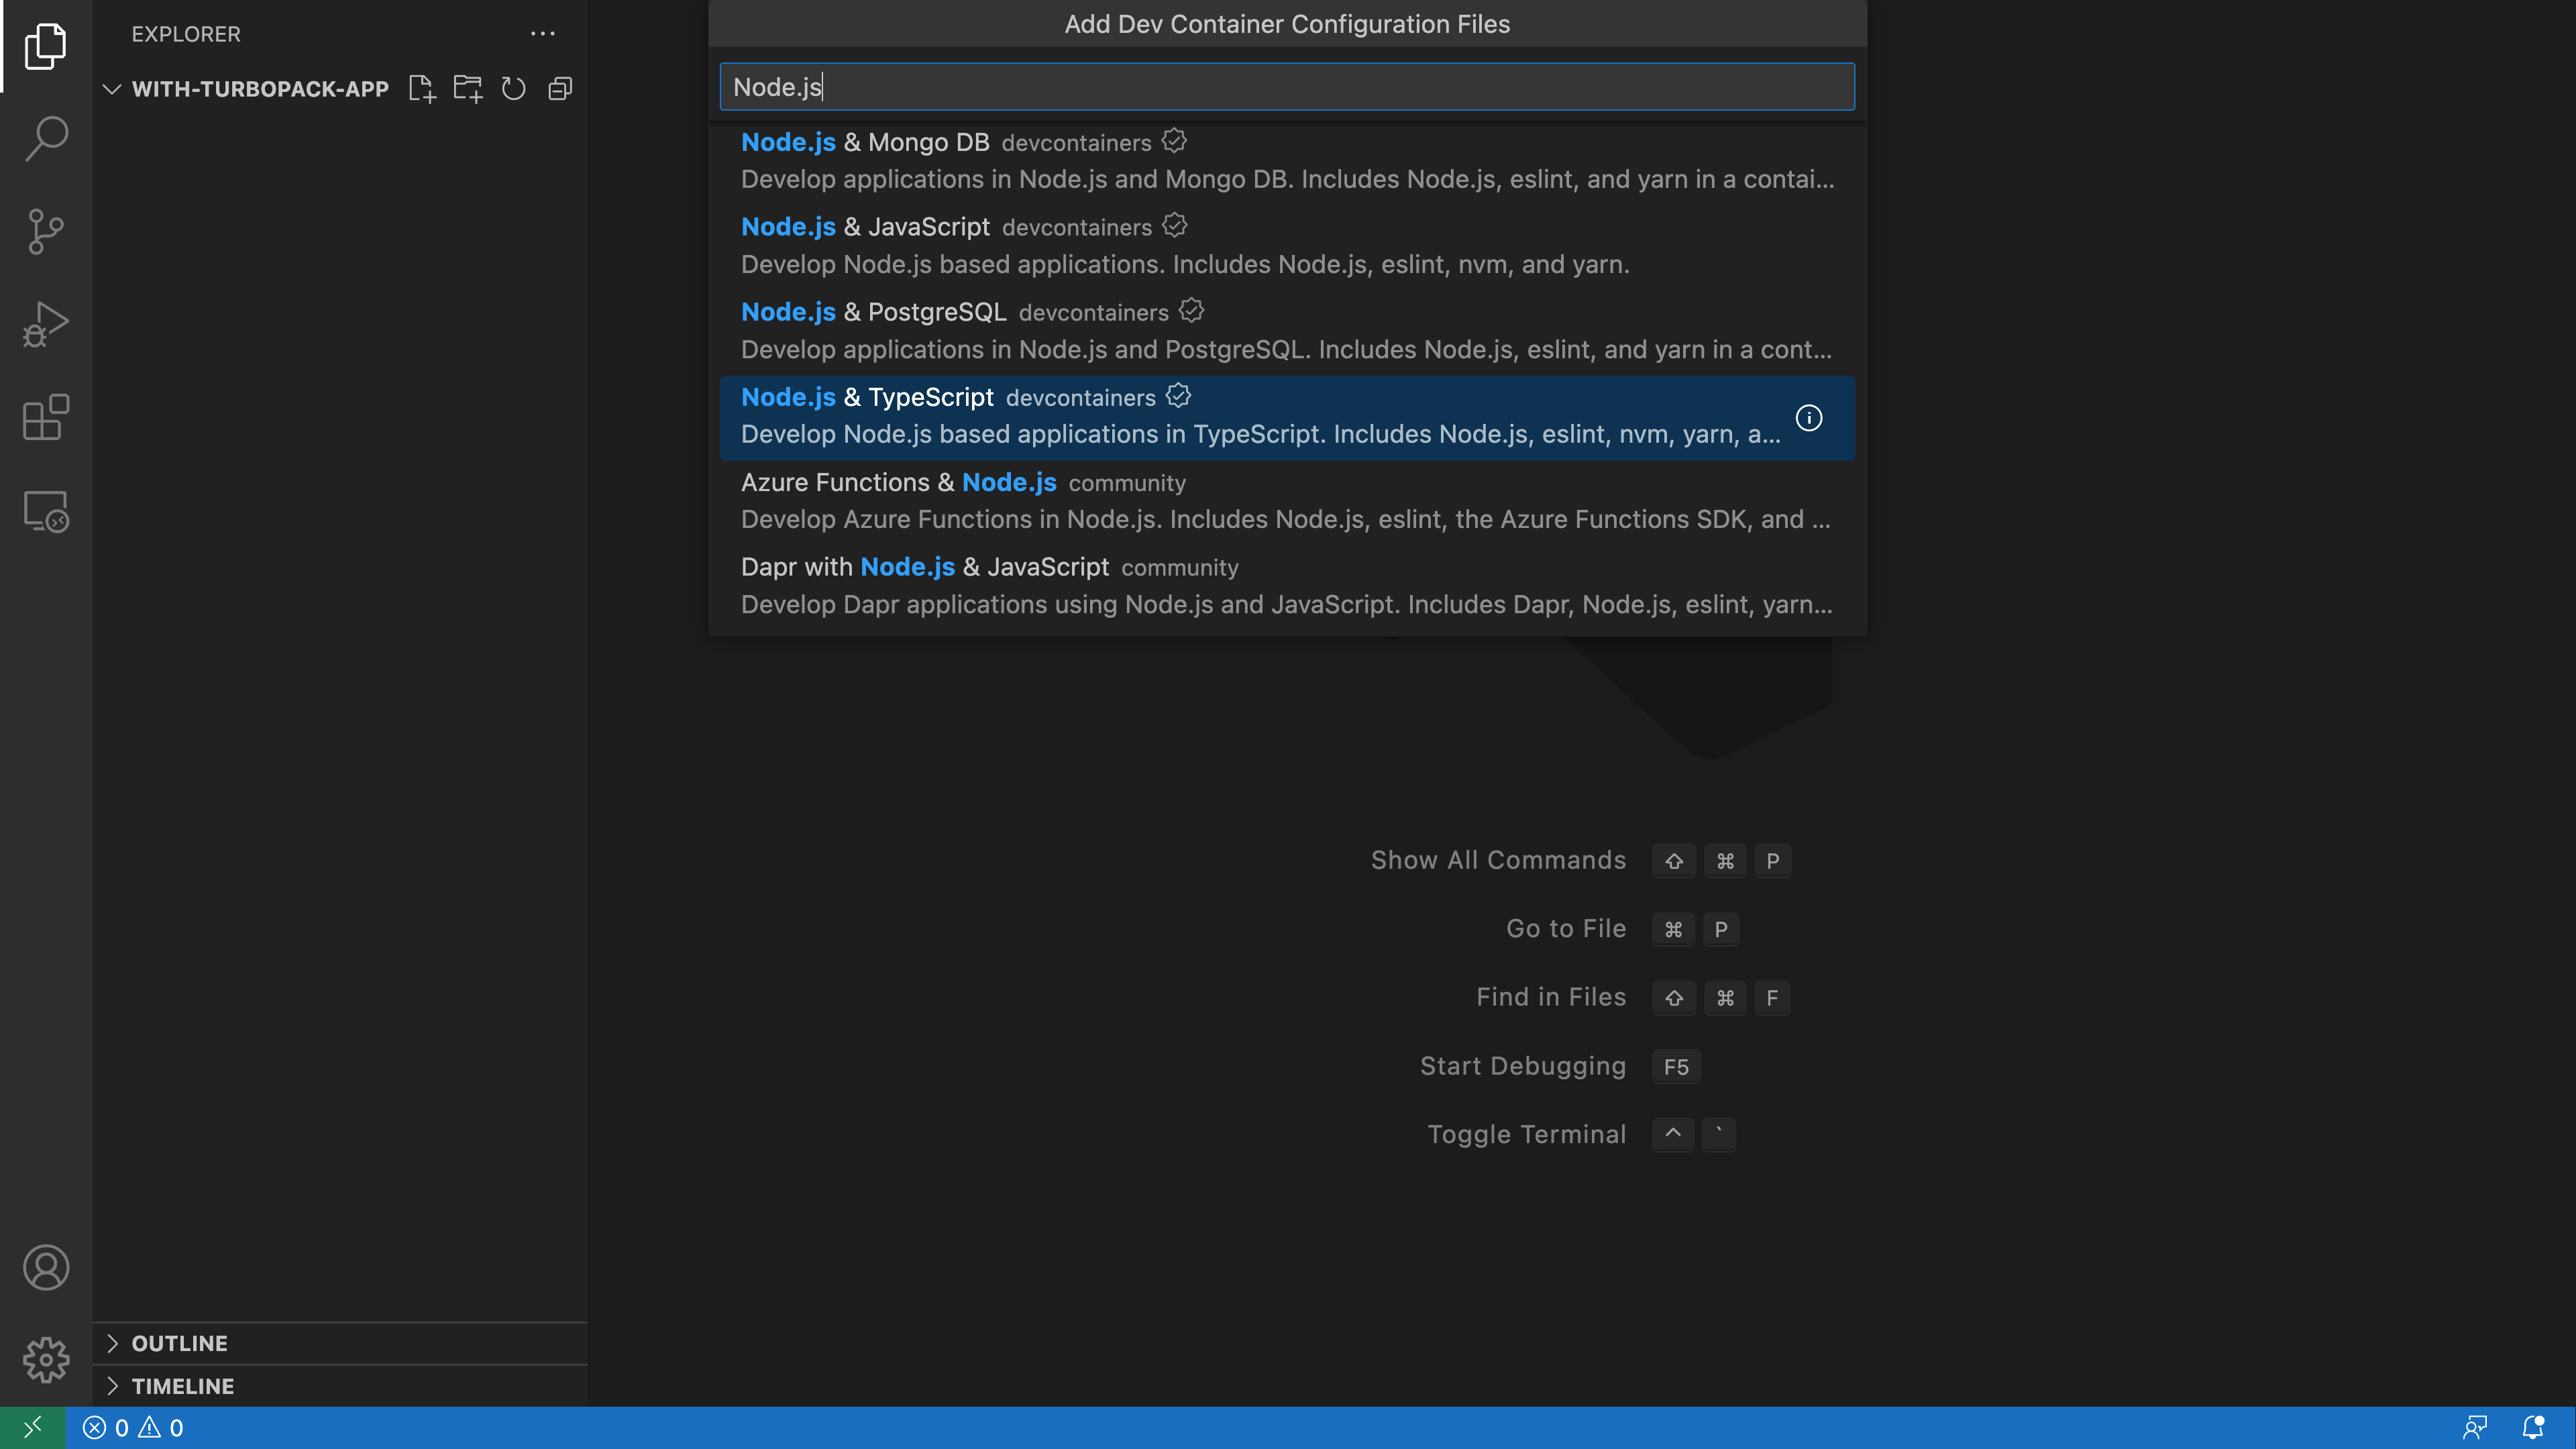This screenshot has width=2576, height=1449.
Task: Select the Node.js & Mongo DB template
Action: coord(1287,161)
